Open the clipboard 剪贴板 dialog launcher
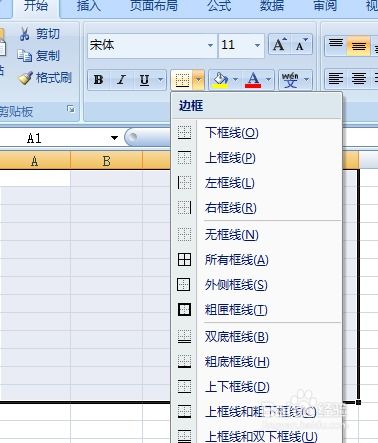Screen dimensions: 378x443 tap(70, 109)
